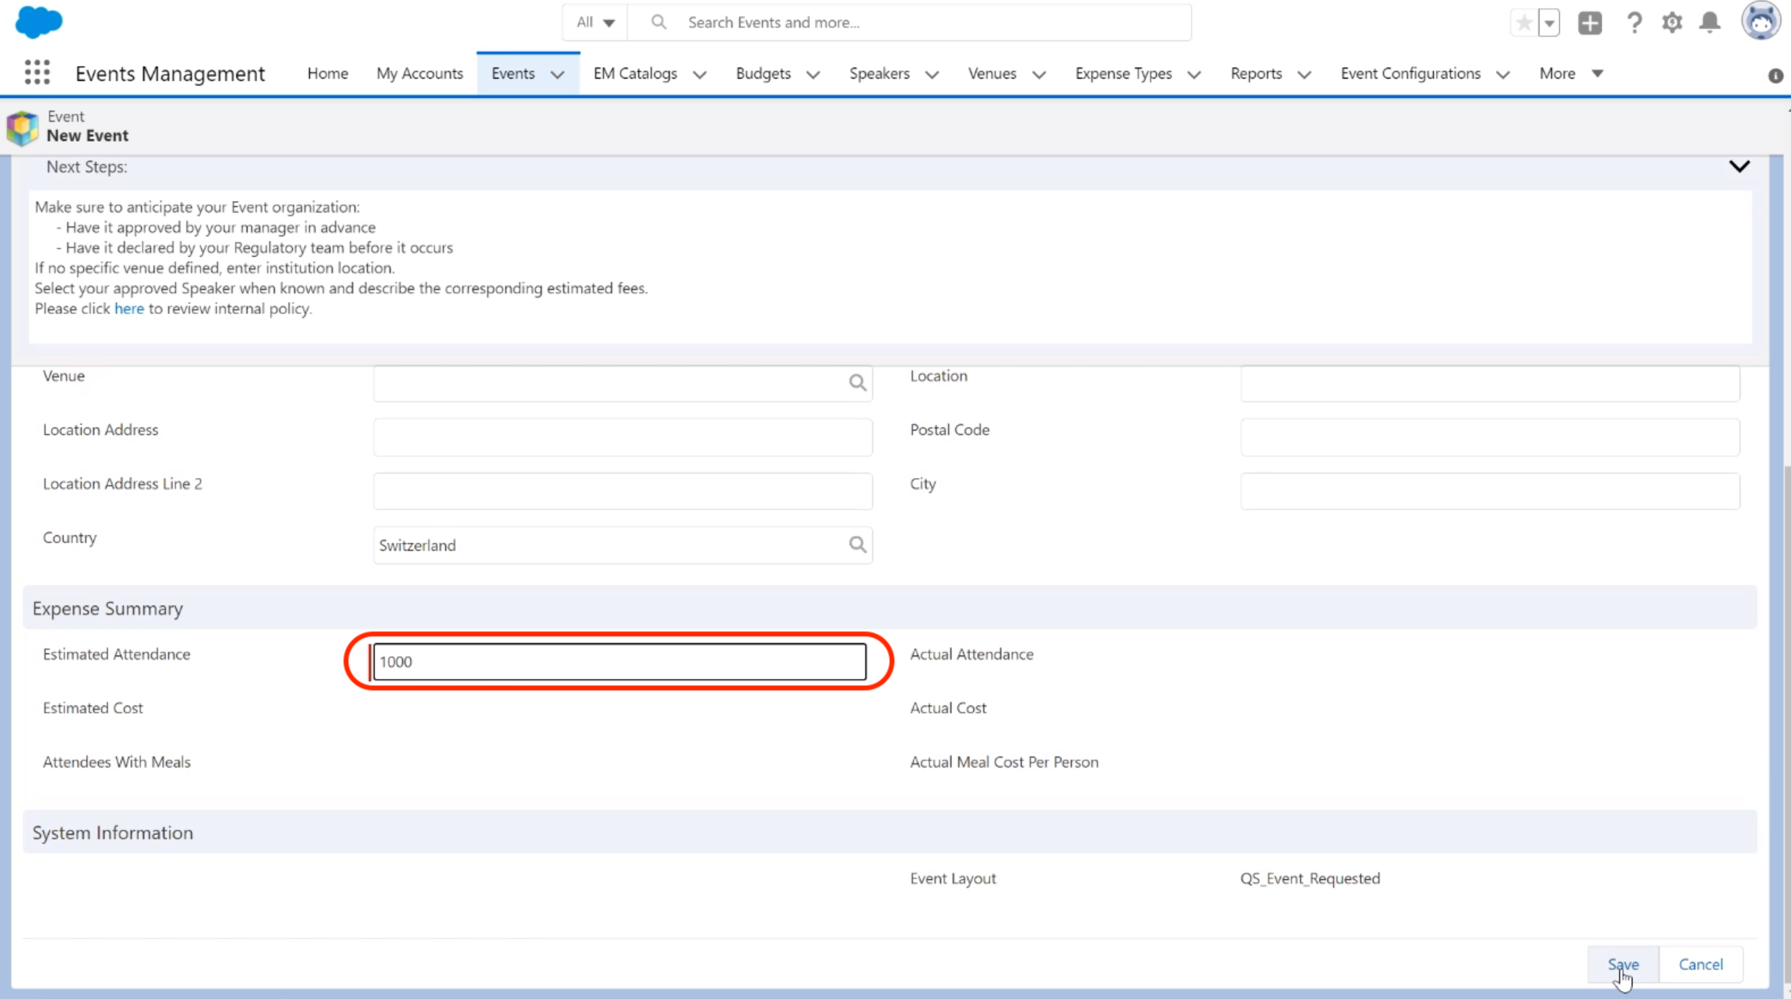Follow the 'here' internal policy link
This screenshot has width=1791, height=999.
click(129, 308)
